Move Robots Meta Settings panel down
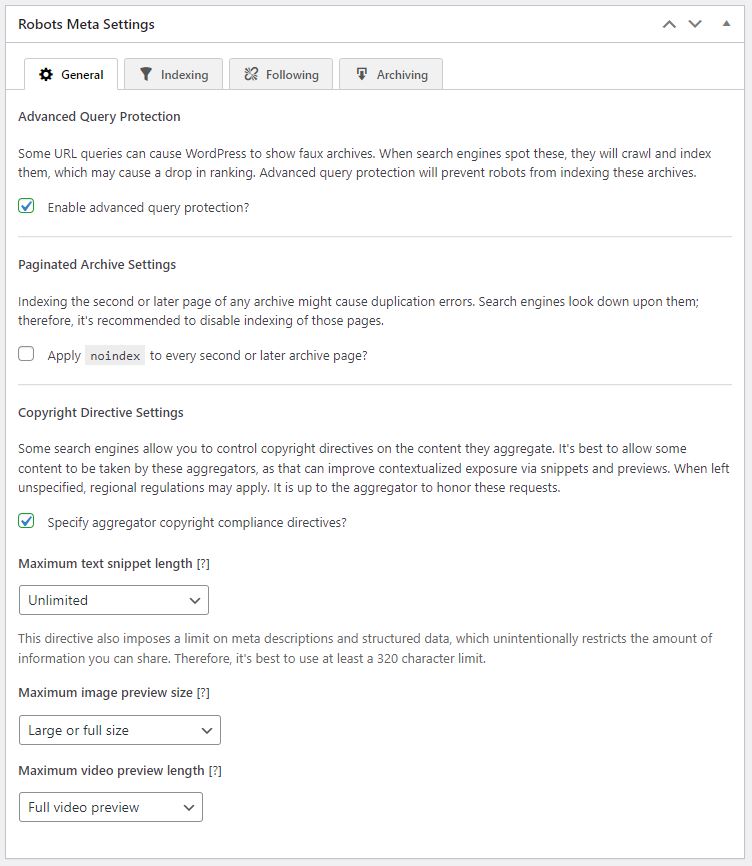 coord(695,24)
